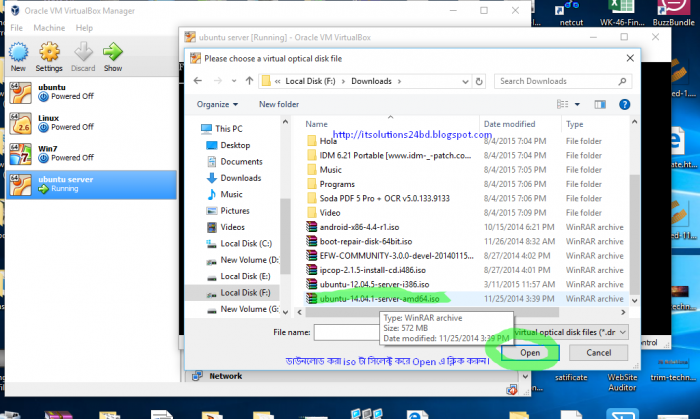
Task: Click the Open button
Action: tap(530, 353)
